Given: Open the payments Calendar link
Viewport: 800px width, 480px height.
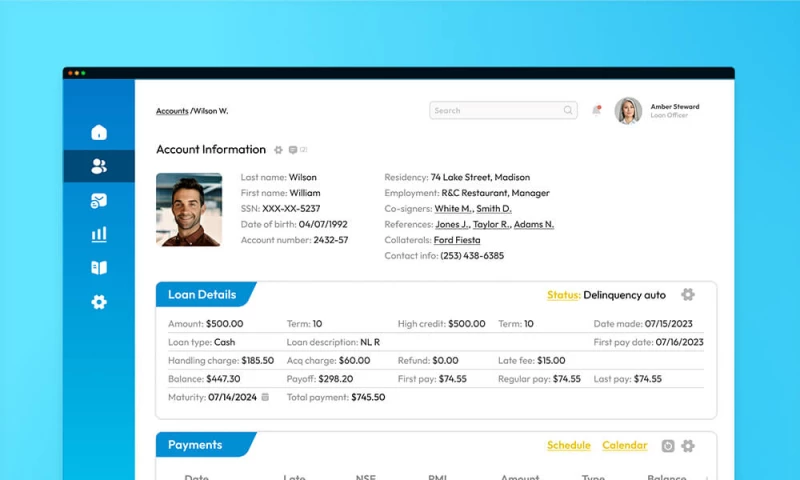Looking at the screenshot, I should (x=624, y=445).
